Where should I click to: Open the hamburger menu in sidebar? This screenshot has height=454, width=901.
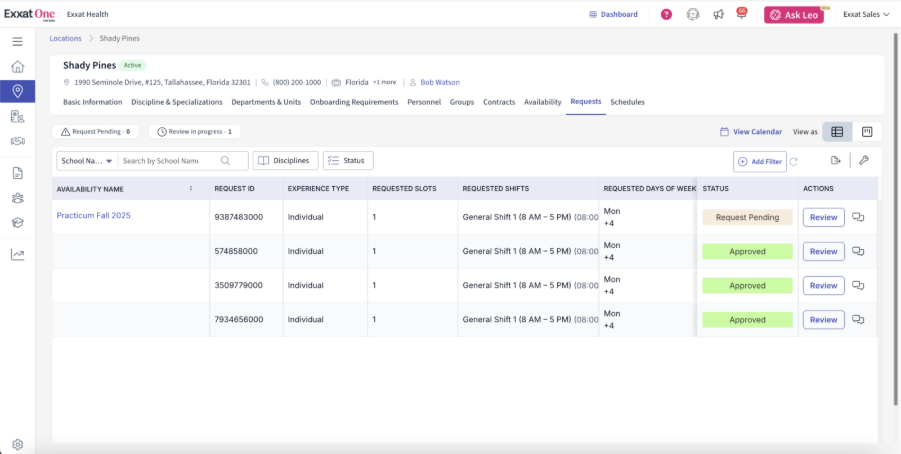tap(17, 41)
